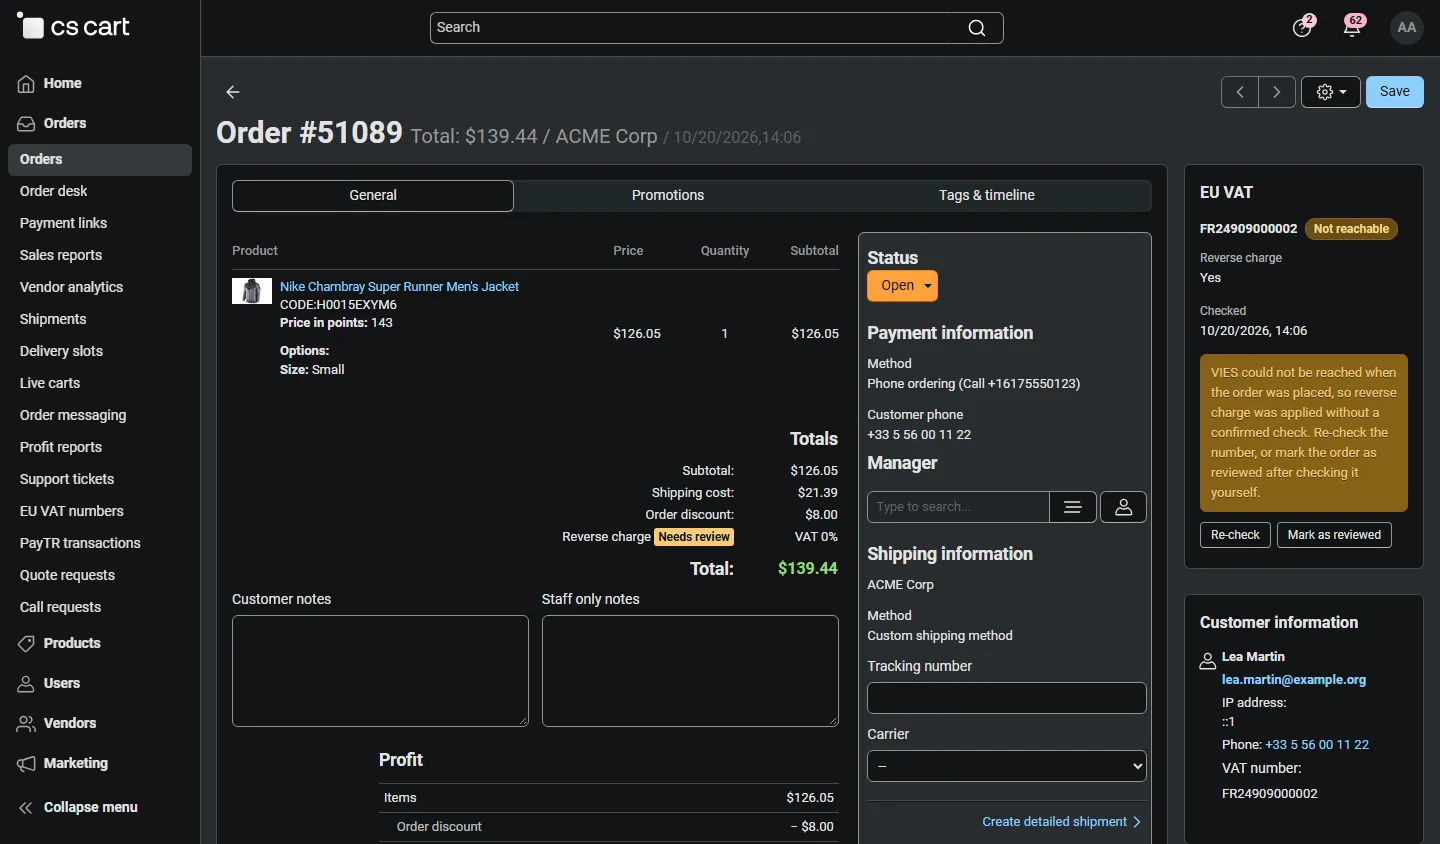Focus the Manager search field
Viewport: 1440px width, 844px height.
coord(958,507)
